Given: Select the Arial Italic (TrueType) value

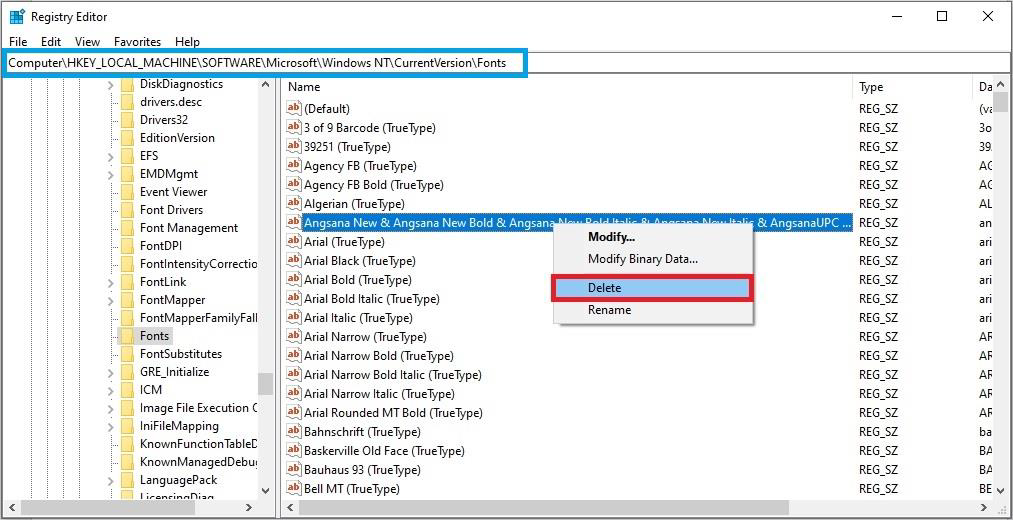Looking at the screenshot, I should pyautogui.click(x=358, y=318).
